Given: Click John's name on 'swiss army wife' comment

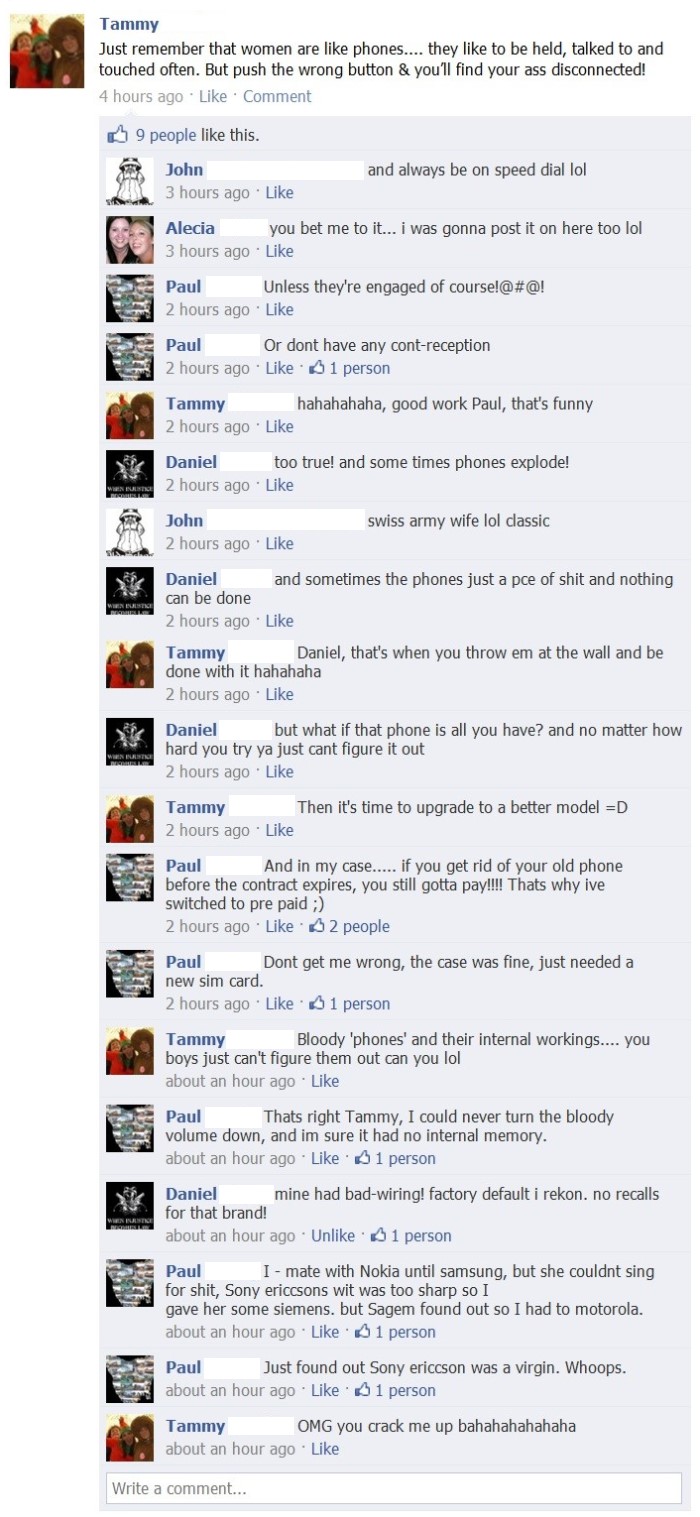Looking at the screenshot, I should point(184,520).
